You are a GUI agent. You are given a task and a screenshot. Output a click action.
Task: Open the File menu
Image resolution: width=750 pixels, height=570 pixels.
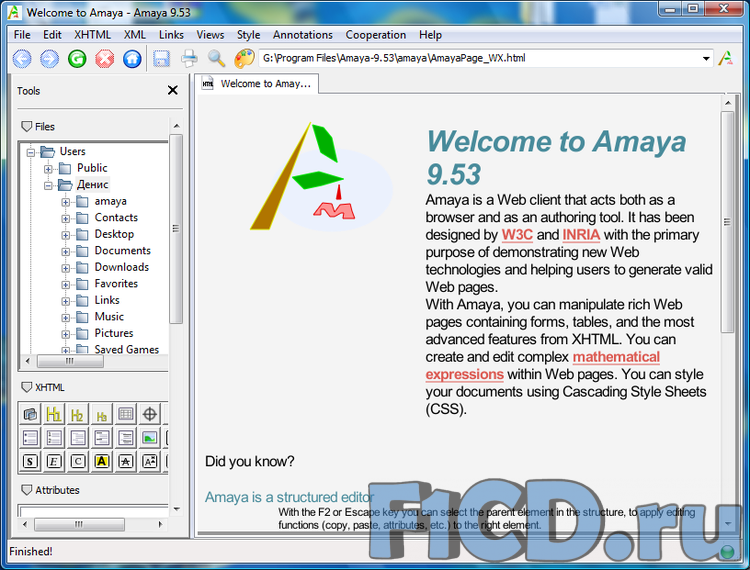pos(22,35)
